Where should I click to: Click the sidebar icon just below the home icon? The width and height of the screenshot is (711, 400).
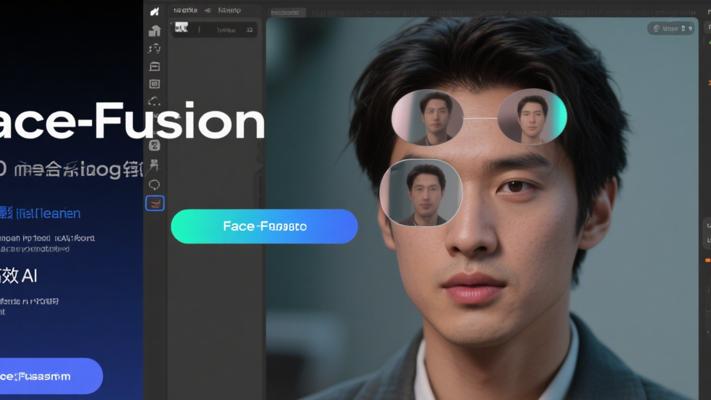coord(154,49)
